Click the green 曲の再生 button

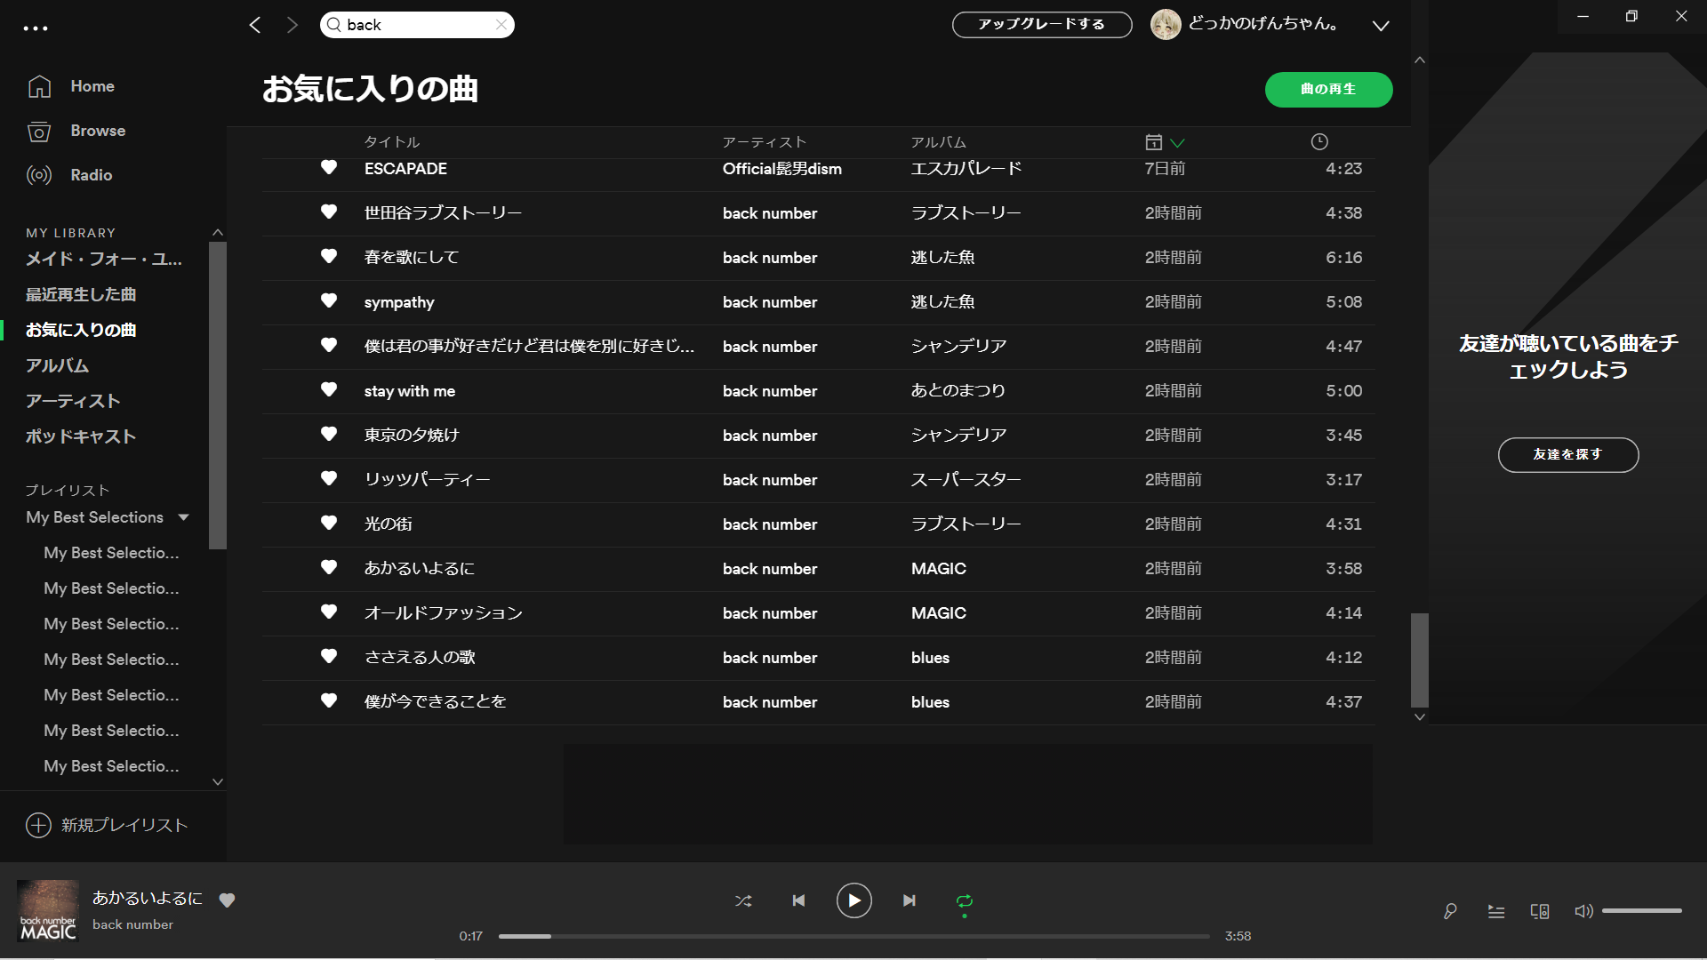[1328, 89]
